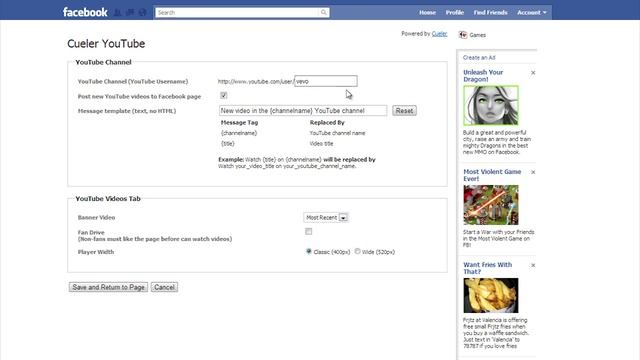640x360 pixels.
Task: Expand the Account menu
Action: (x=531, y=13)
